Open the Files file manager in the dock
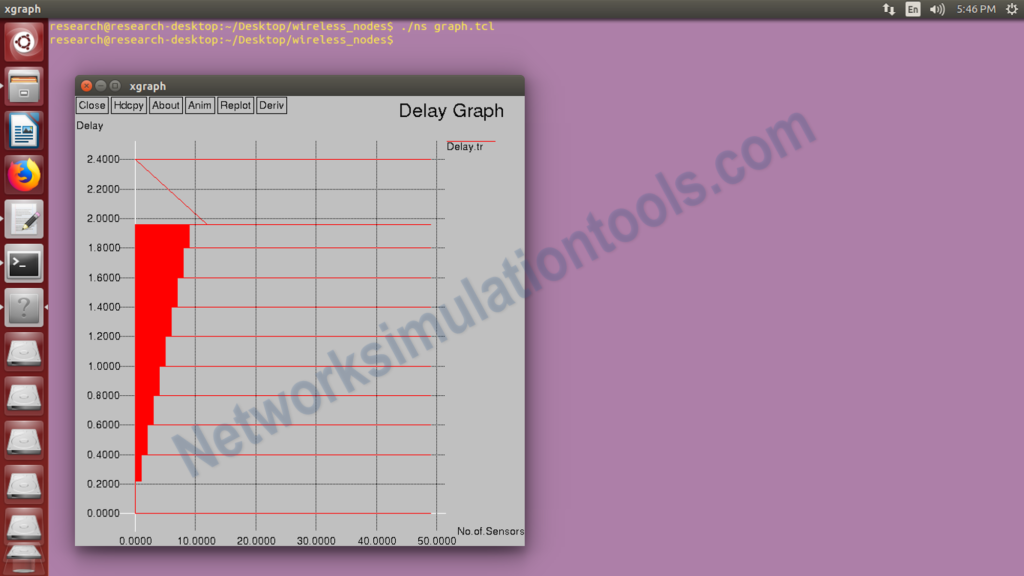The height and width of the screenshot is (576, 1024). pos(23,86)
